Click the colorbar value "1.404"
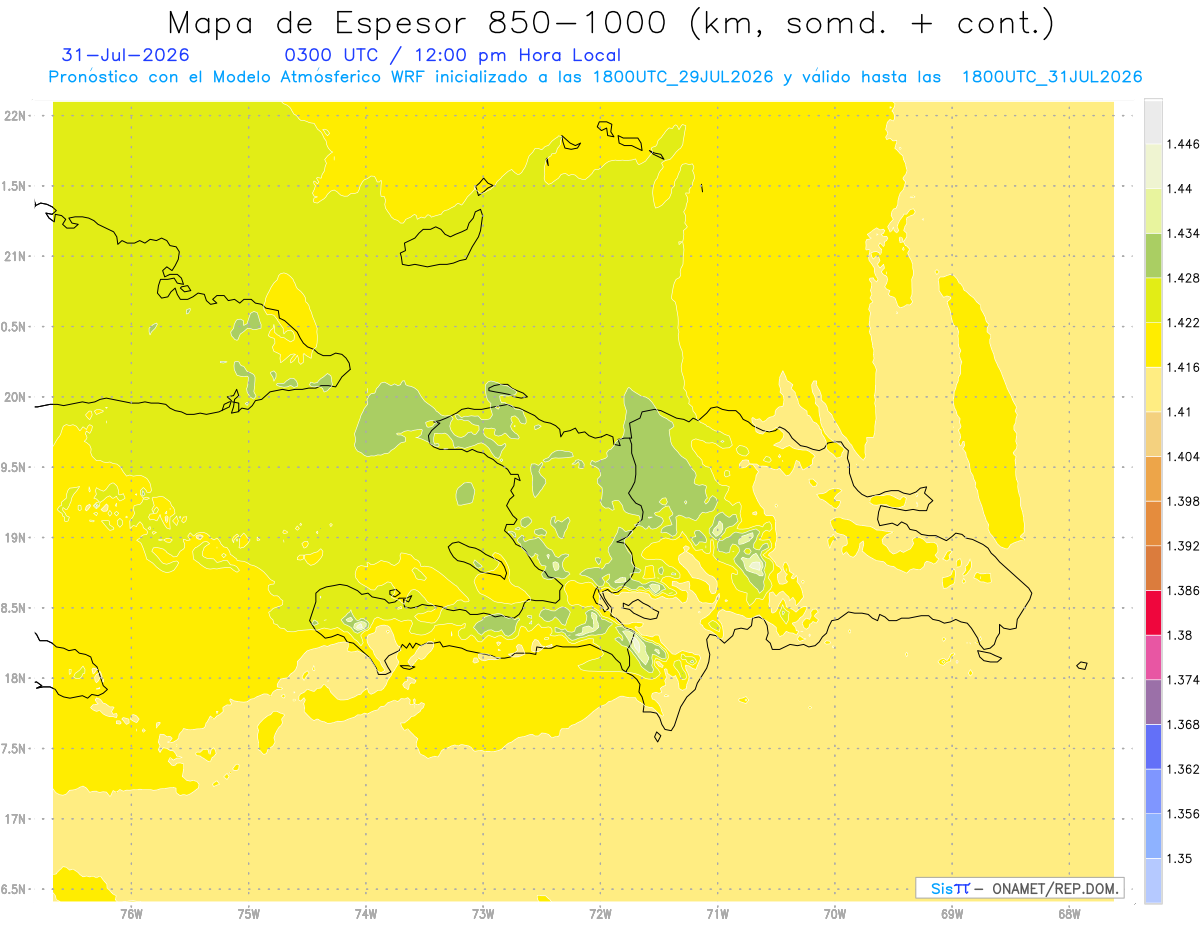 pos(1185,457)
